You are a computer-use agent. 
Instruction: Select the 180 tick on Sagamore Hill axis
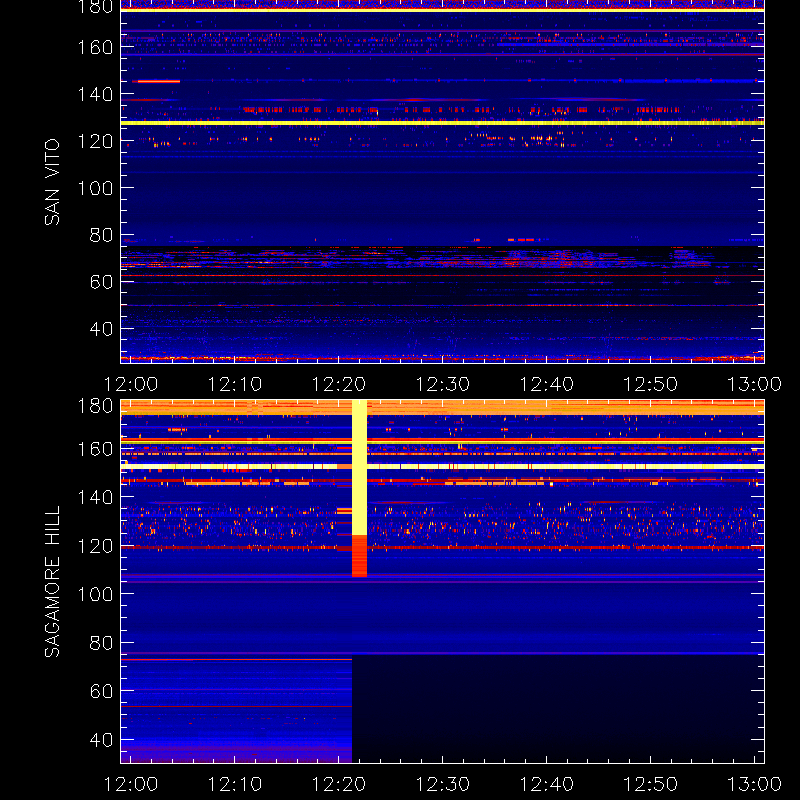click(x=95, y=406)
